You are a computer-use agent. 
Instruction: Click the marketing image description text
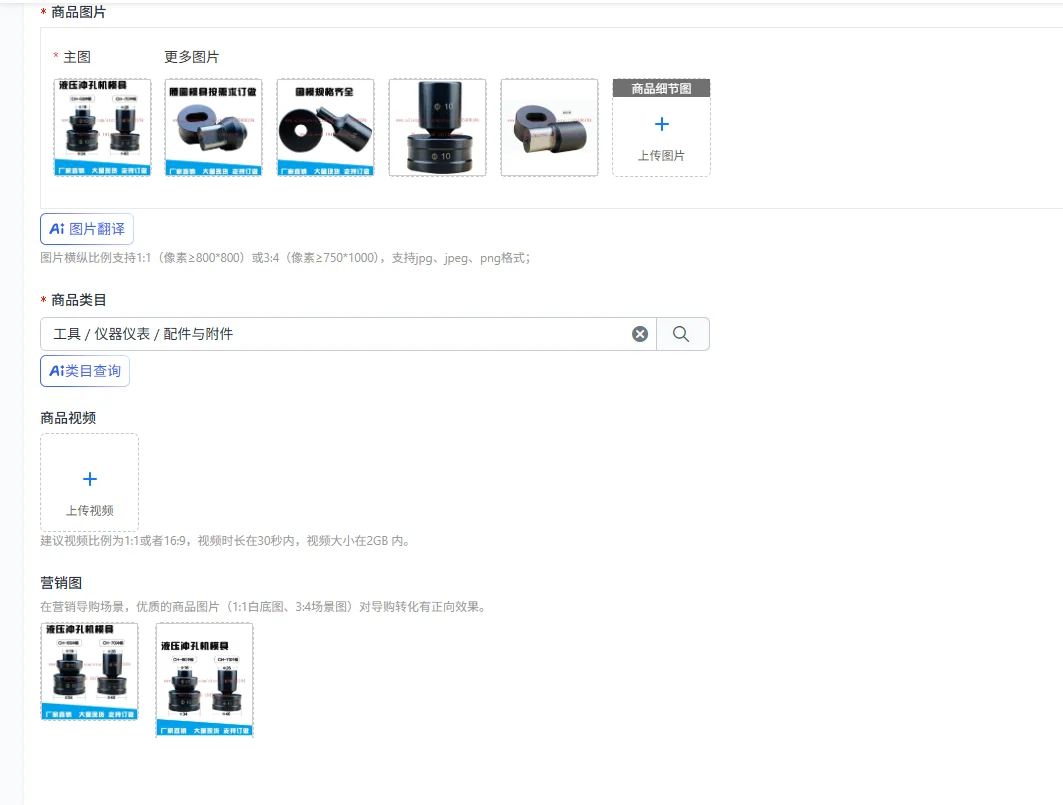pos(263,606)
